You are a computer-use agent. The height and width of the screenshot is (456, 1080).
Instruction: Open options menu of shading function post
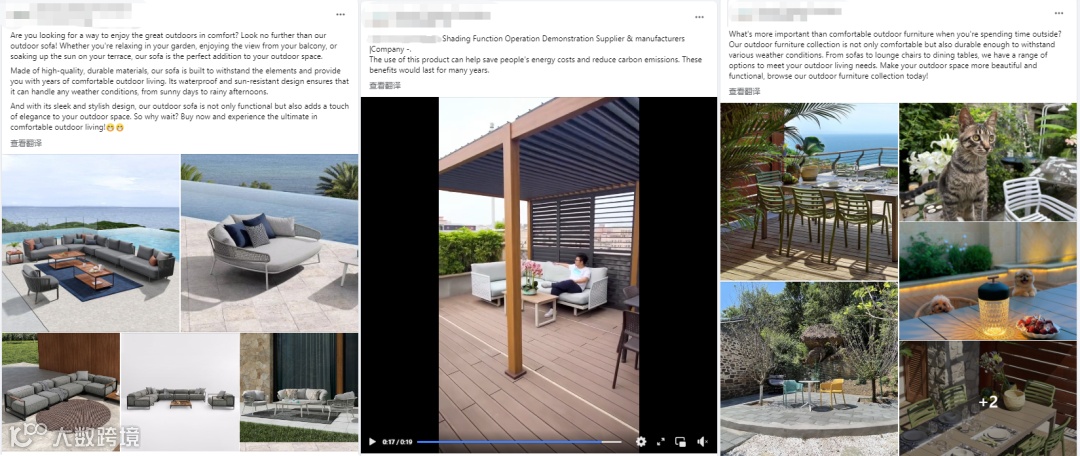tap(700, 17)
